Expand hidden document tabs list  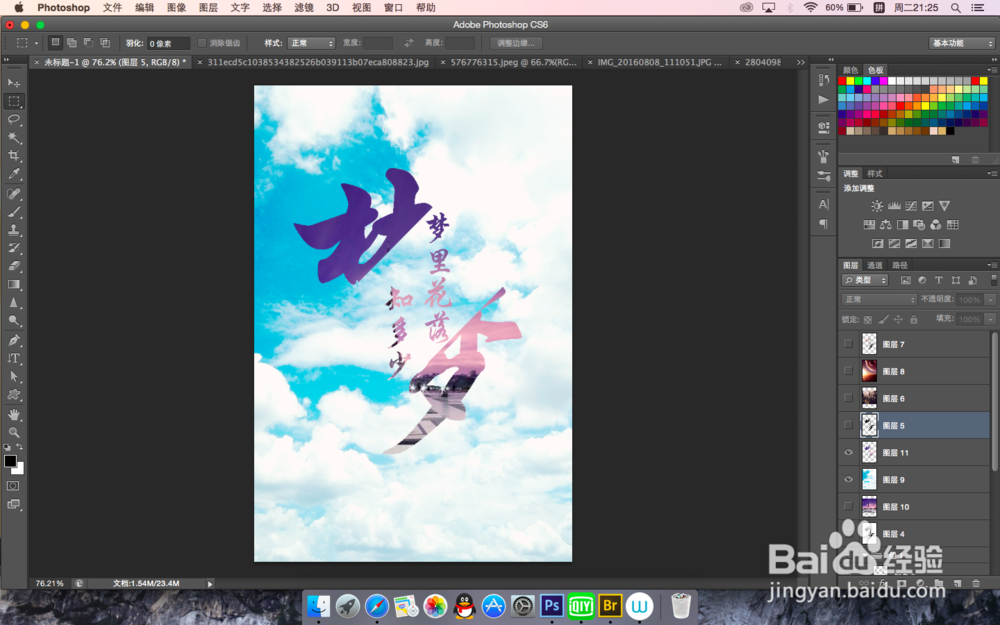point(800,62)
